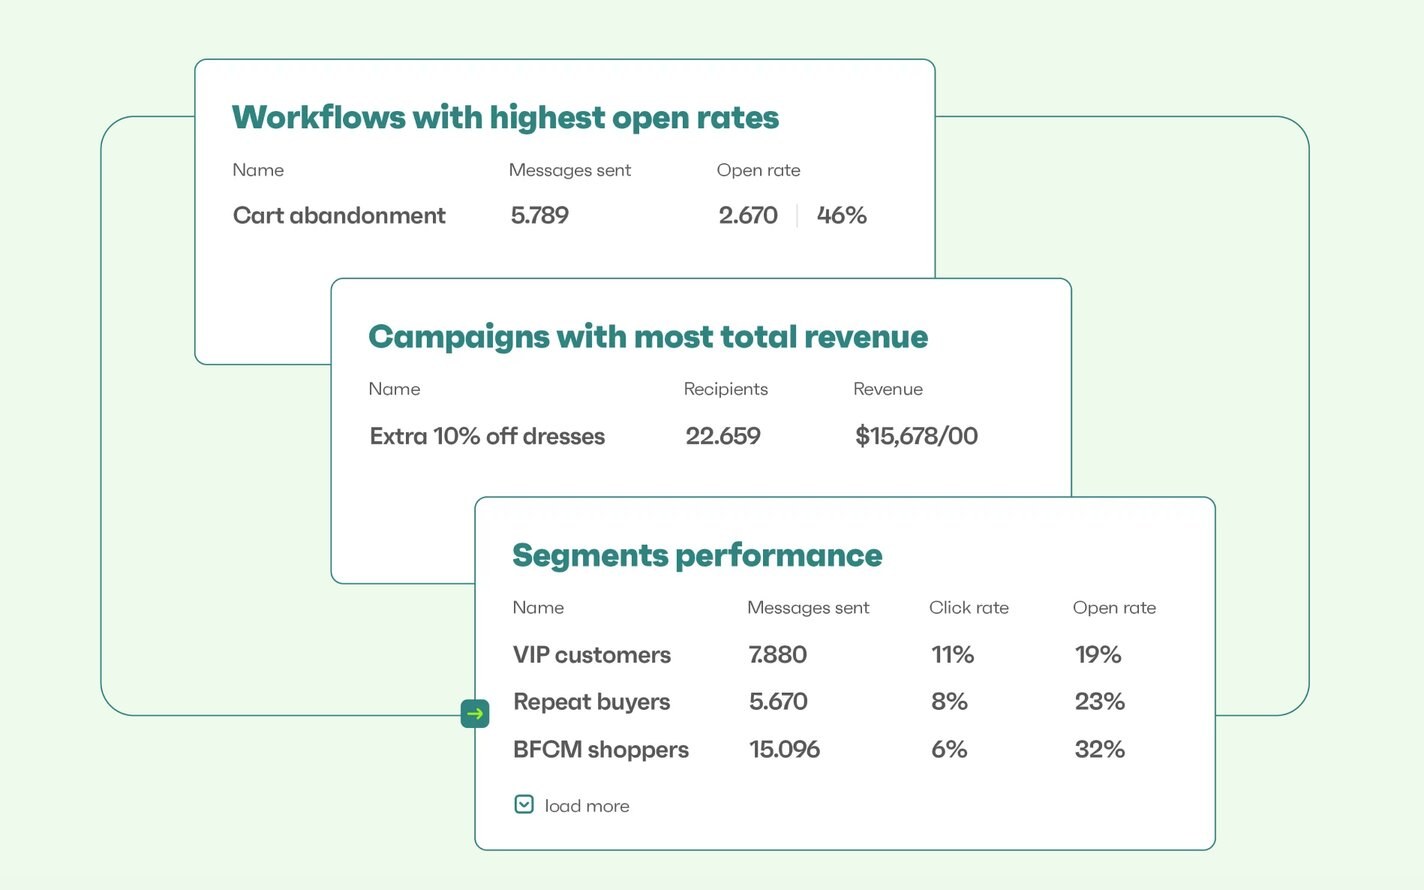Click the load more chevron icon
This screenshot has height=890, width=1424.
coord(524,804)
